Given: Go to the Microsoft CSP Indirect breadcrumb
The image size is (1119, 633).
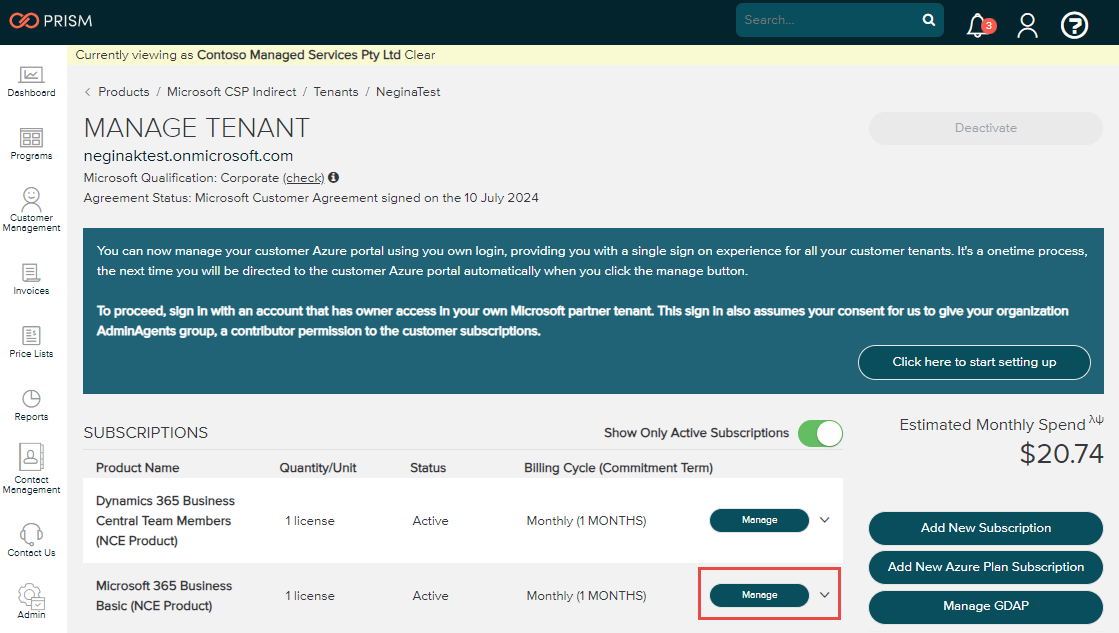Looking at the screenshot, I should pyautogui.click(x=231, y=92).
